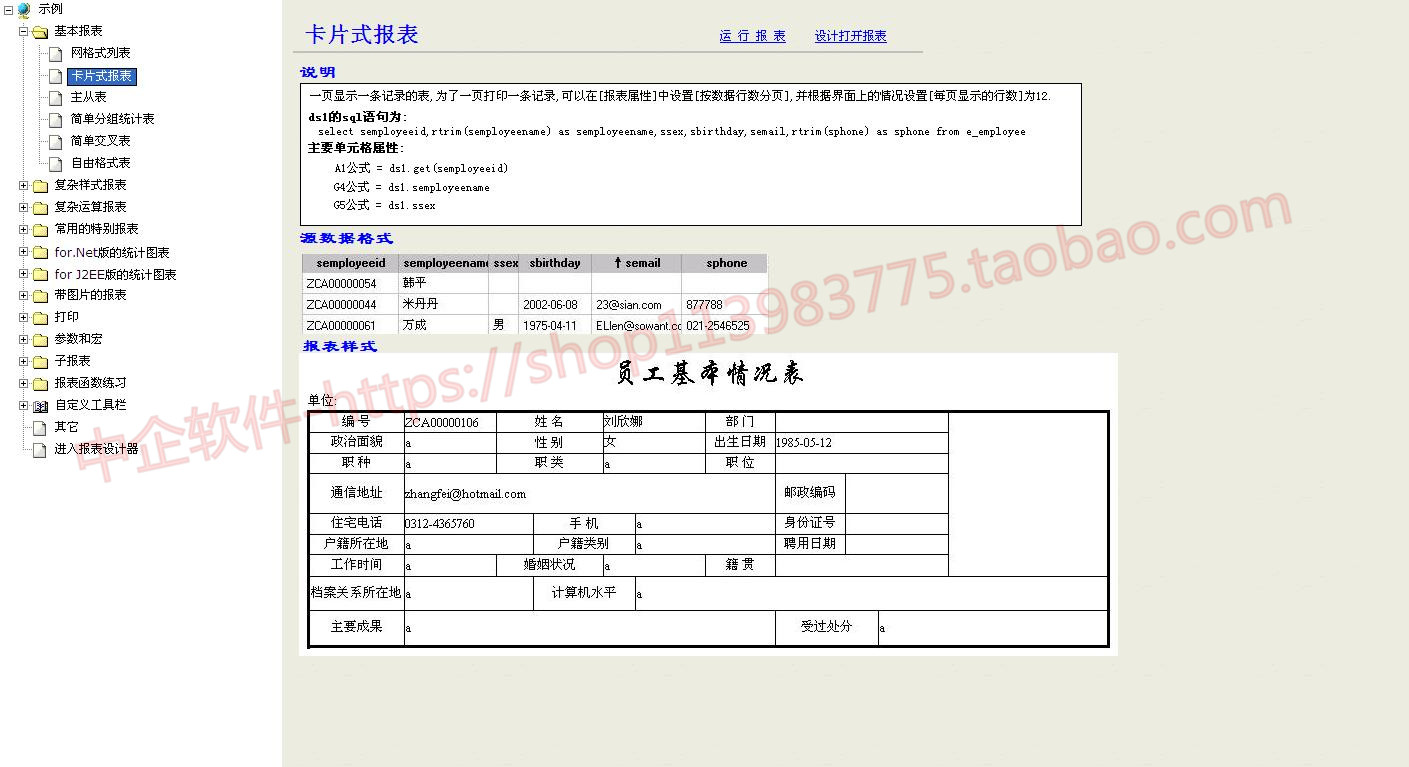
Task: Select the 报表函数练习 tree label
Action: (x=90, y=383)
